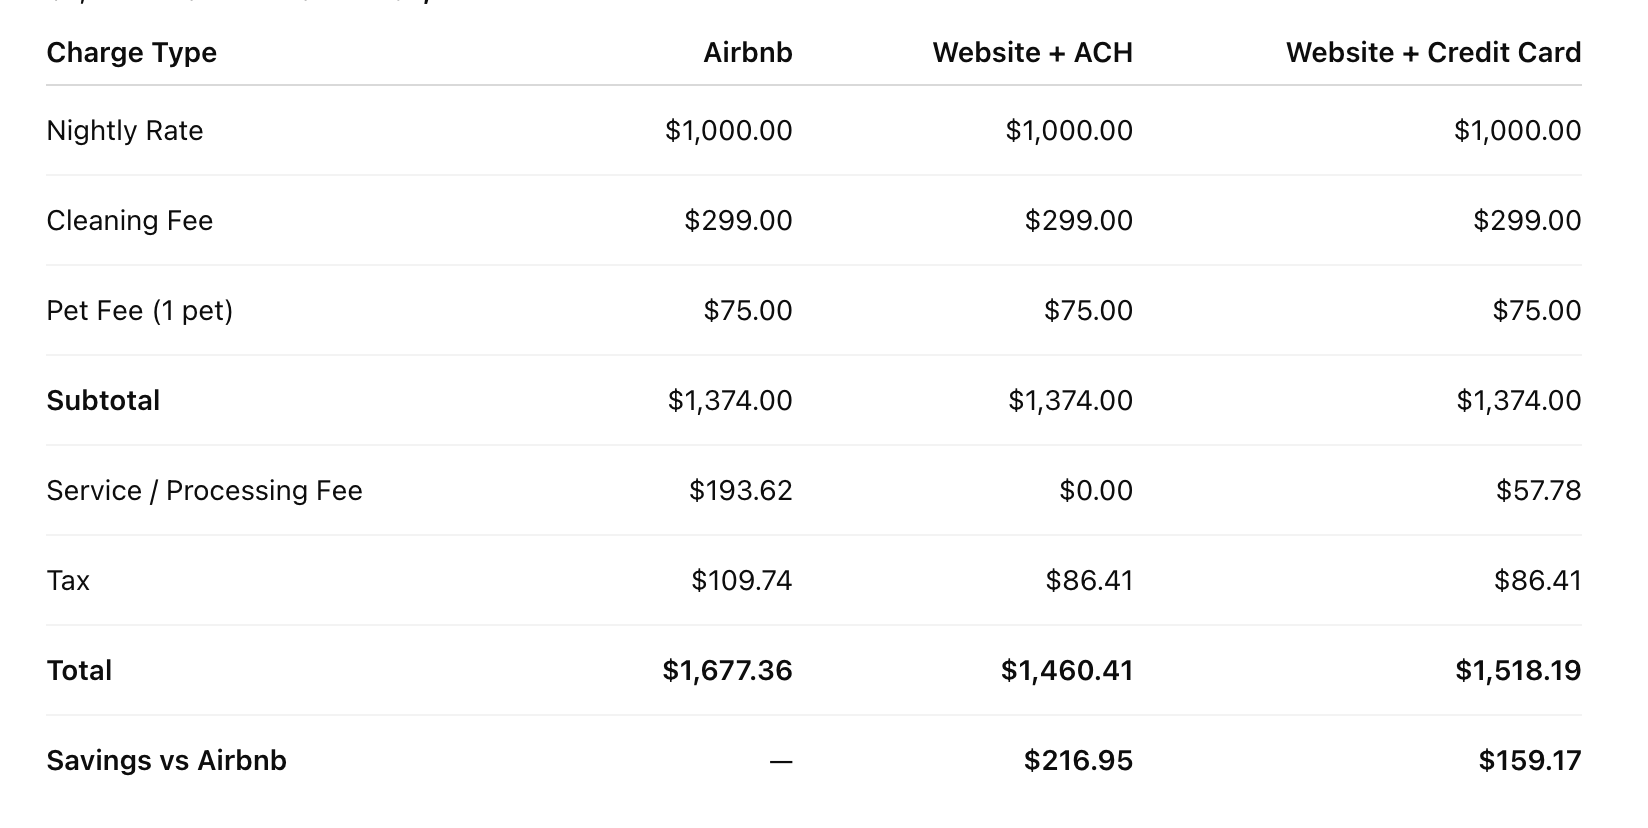Click the Cleaning Fee row label
Screen dimensions: 1648x828
click(130, 221)
